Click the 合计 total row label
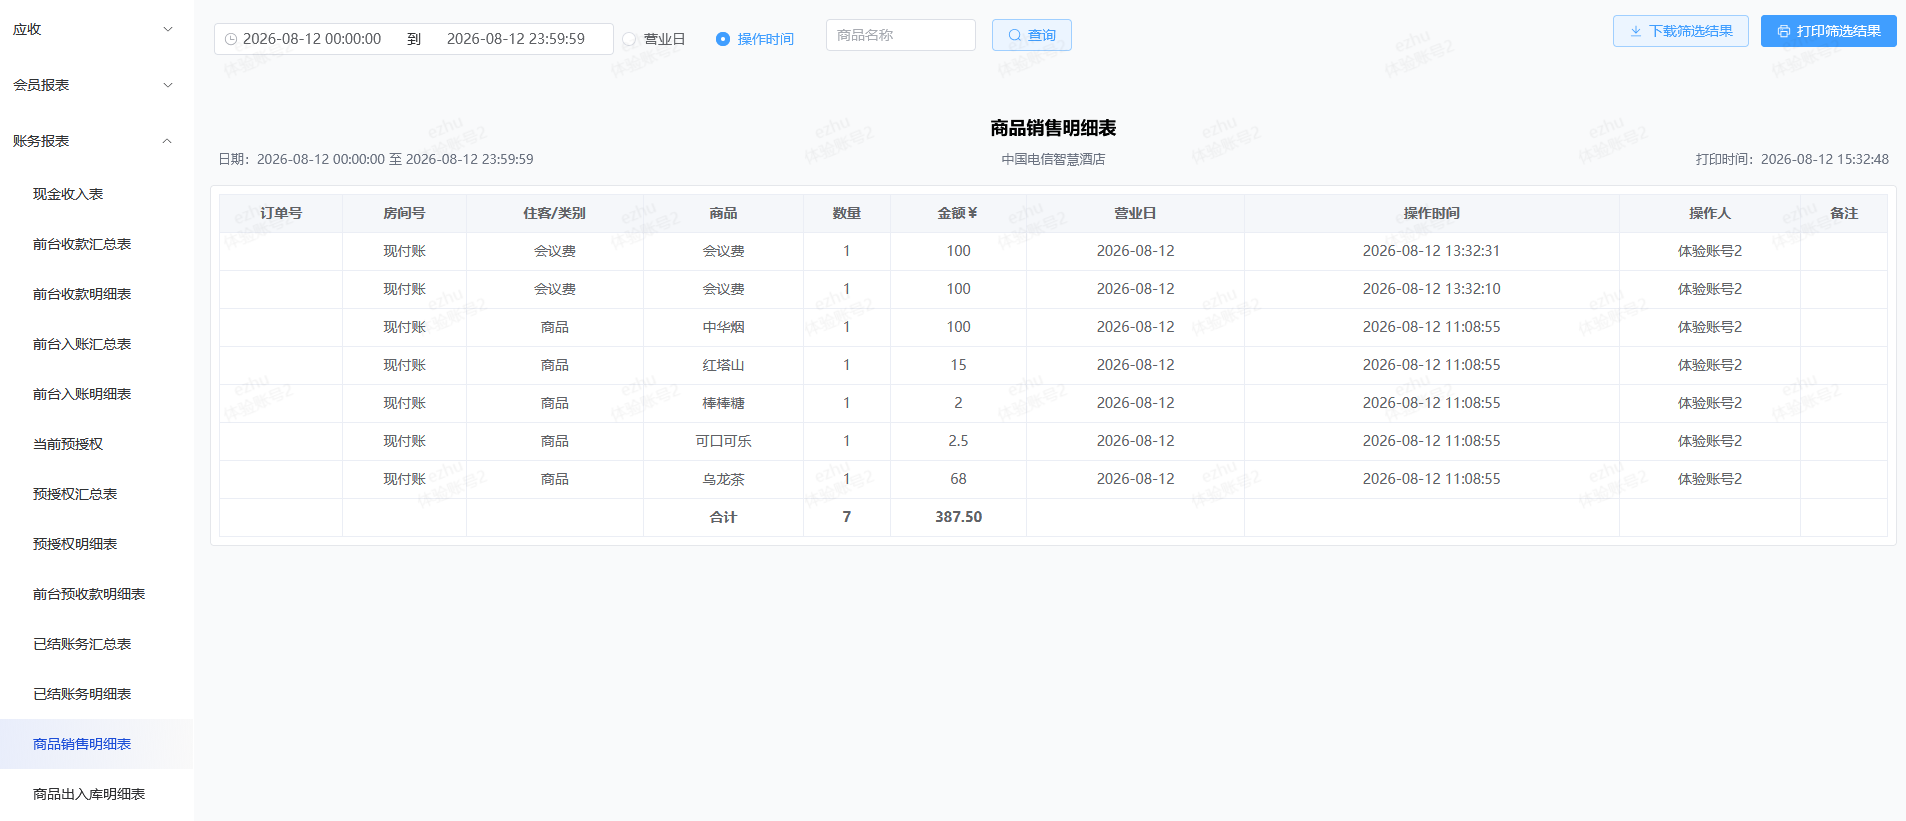 coord(723,517)
